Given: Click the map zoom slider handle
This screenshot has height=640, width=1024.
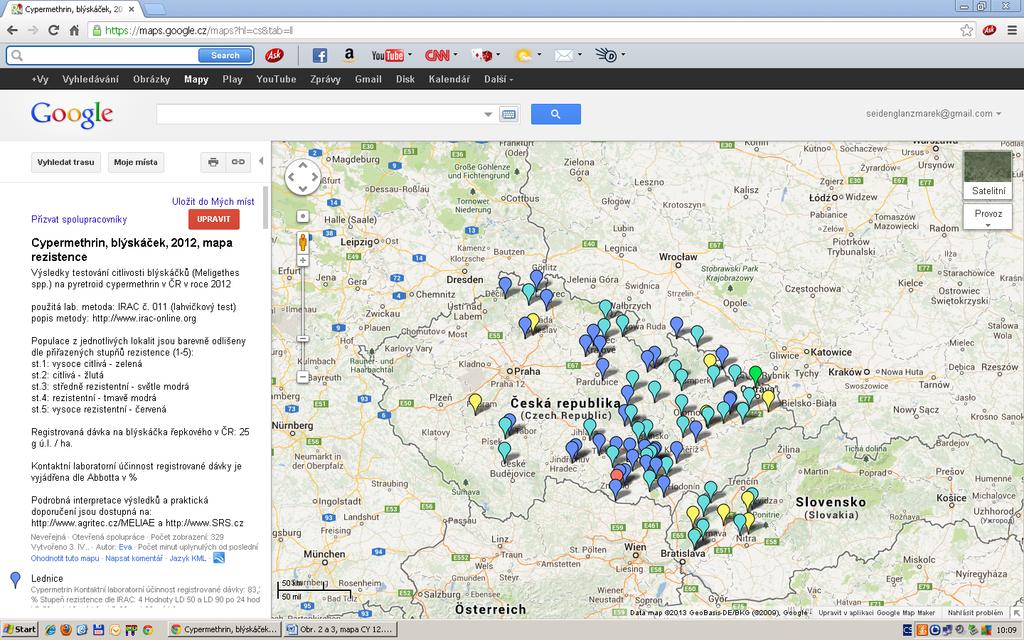Looking at the screenshot, I should click(302, 339).
